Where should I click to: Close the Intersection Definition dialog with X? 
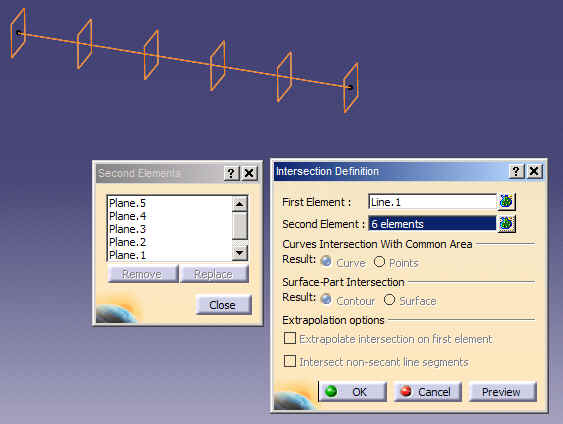[x=534, y=171]
